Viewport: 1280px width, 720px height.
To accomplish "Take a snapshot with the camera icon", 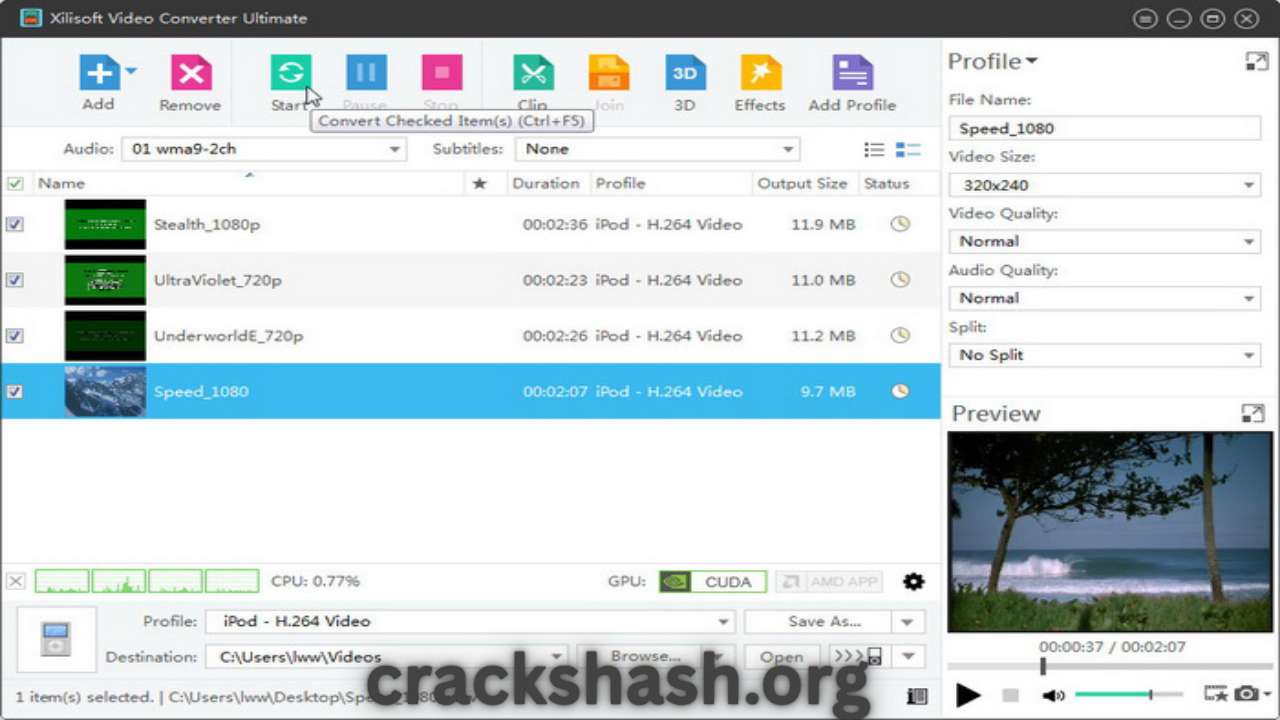I will tap(1246, 694).
